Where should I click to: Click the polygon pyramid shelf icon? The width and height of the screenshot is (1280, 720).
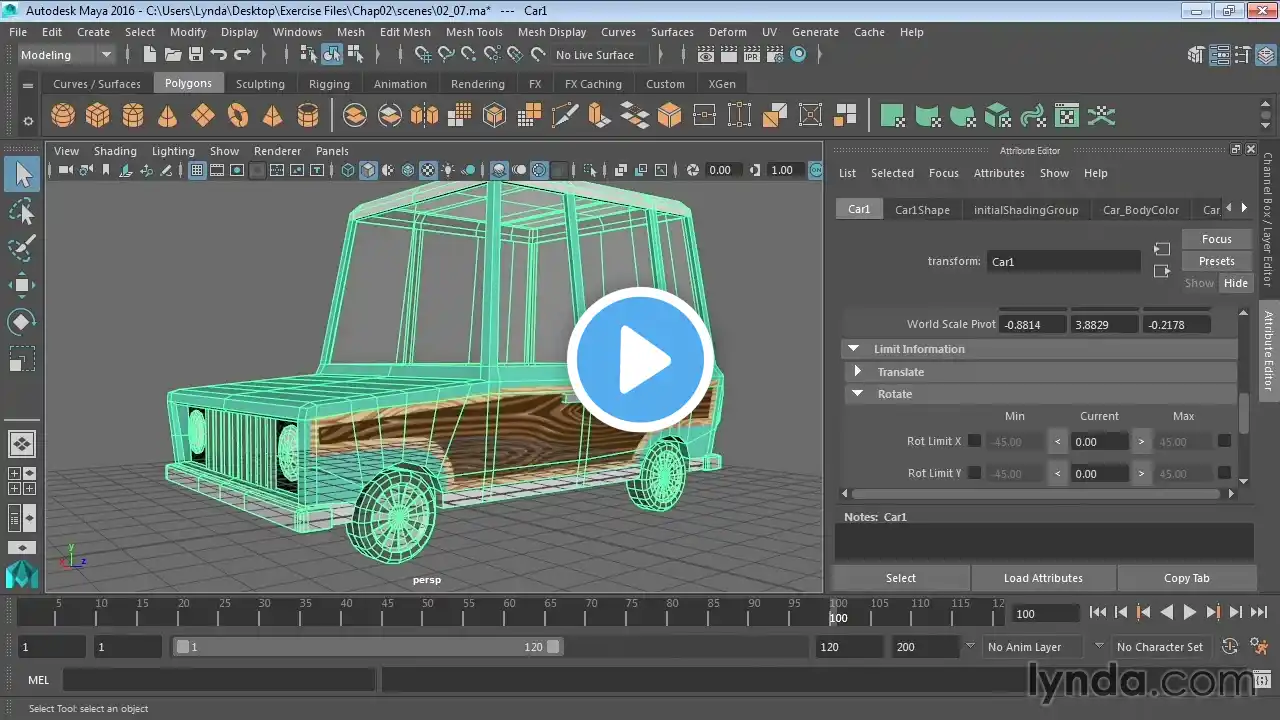(273, 116)
